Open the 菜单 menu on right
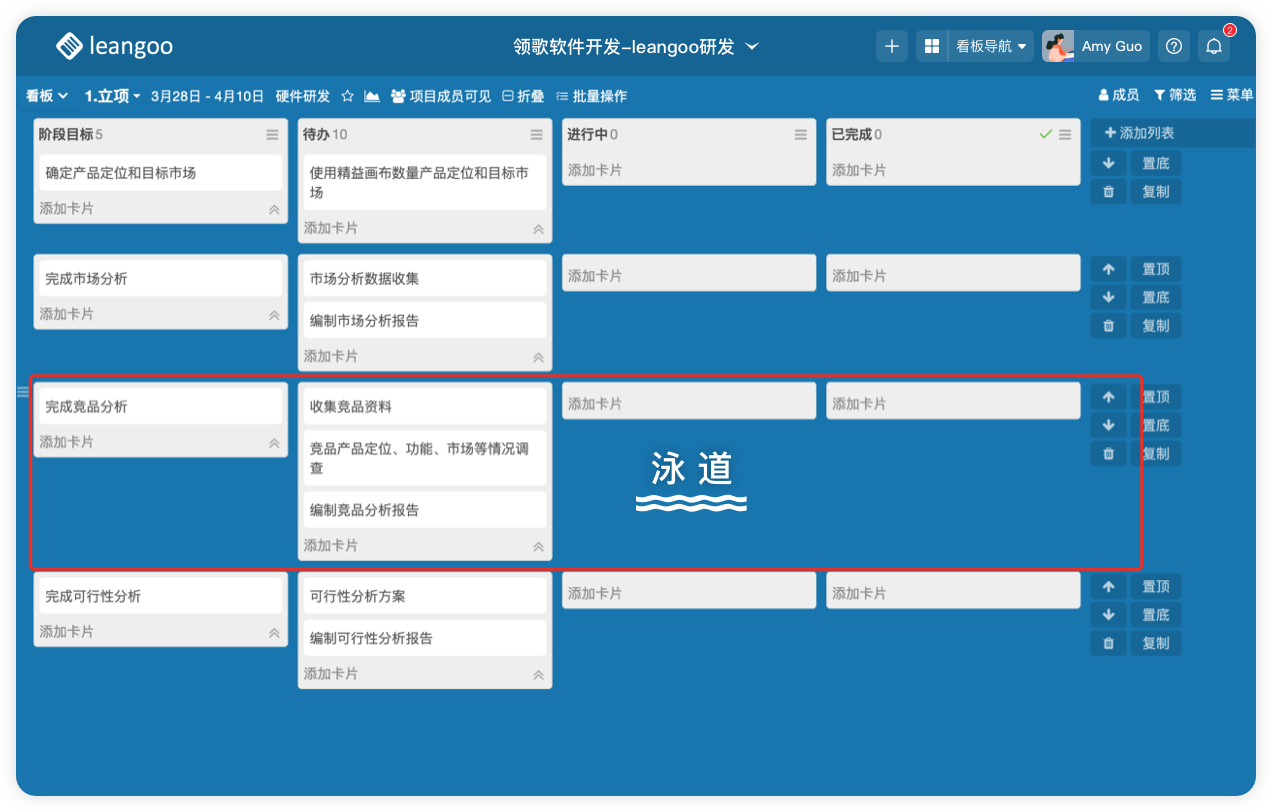1272x812 pixels. [x=1231, y=95]
